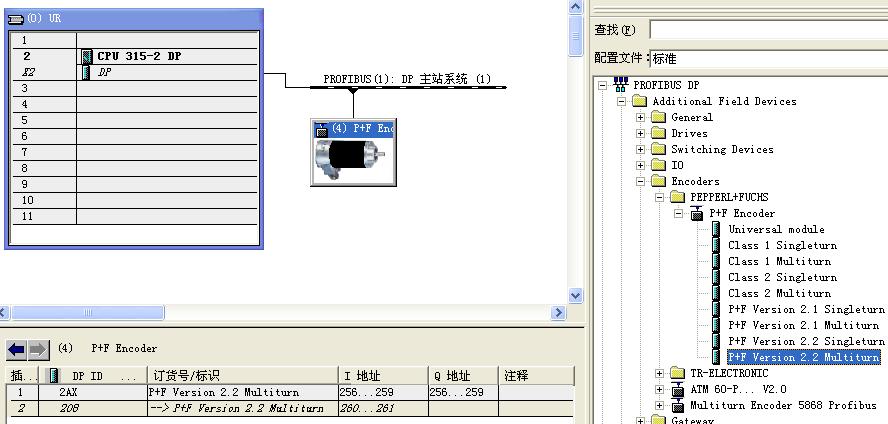Collapse the PROFIBUS DP tree node

click(602, 85)
